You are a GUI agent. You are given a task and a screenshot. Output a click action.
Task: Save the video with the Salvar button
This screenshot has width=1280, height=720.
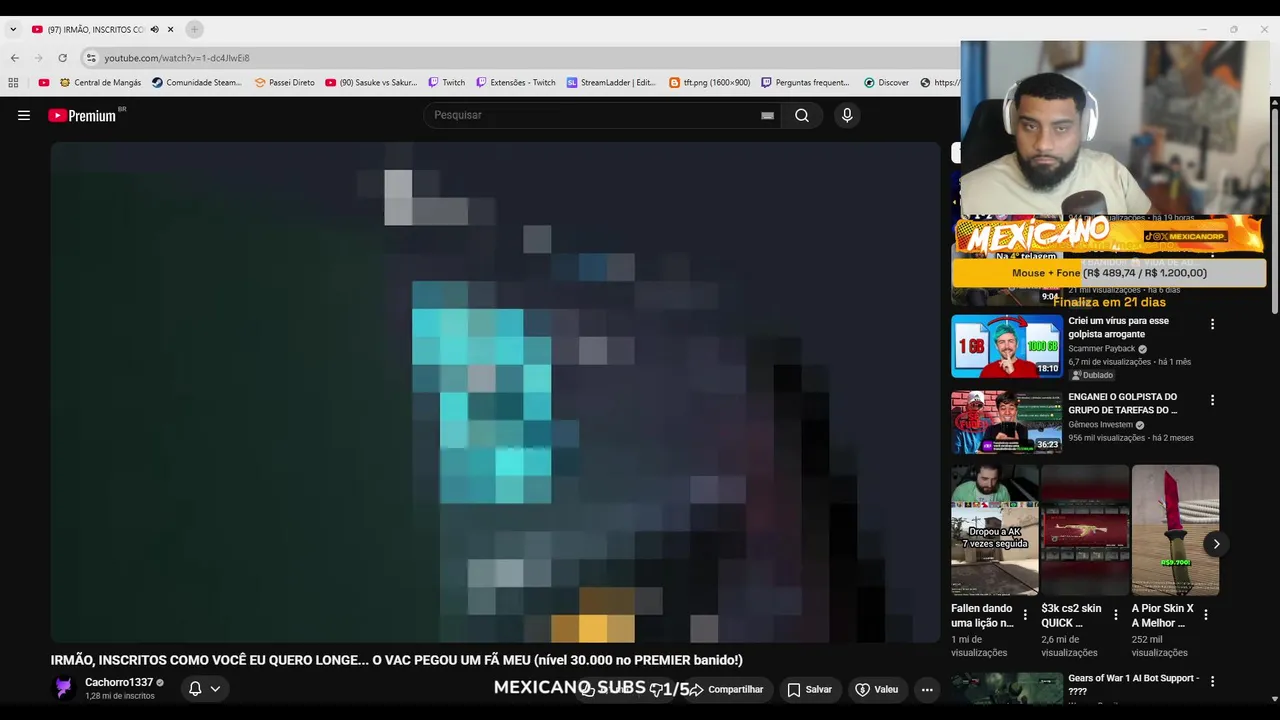click(x=809, y=689)
